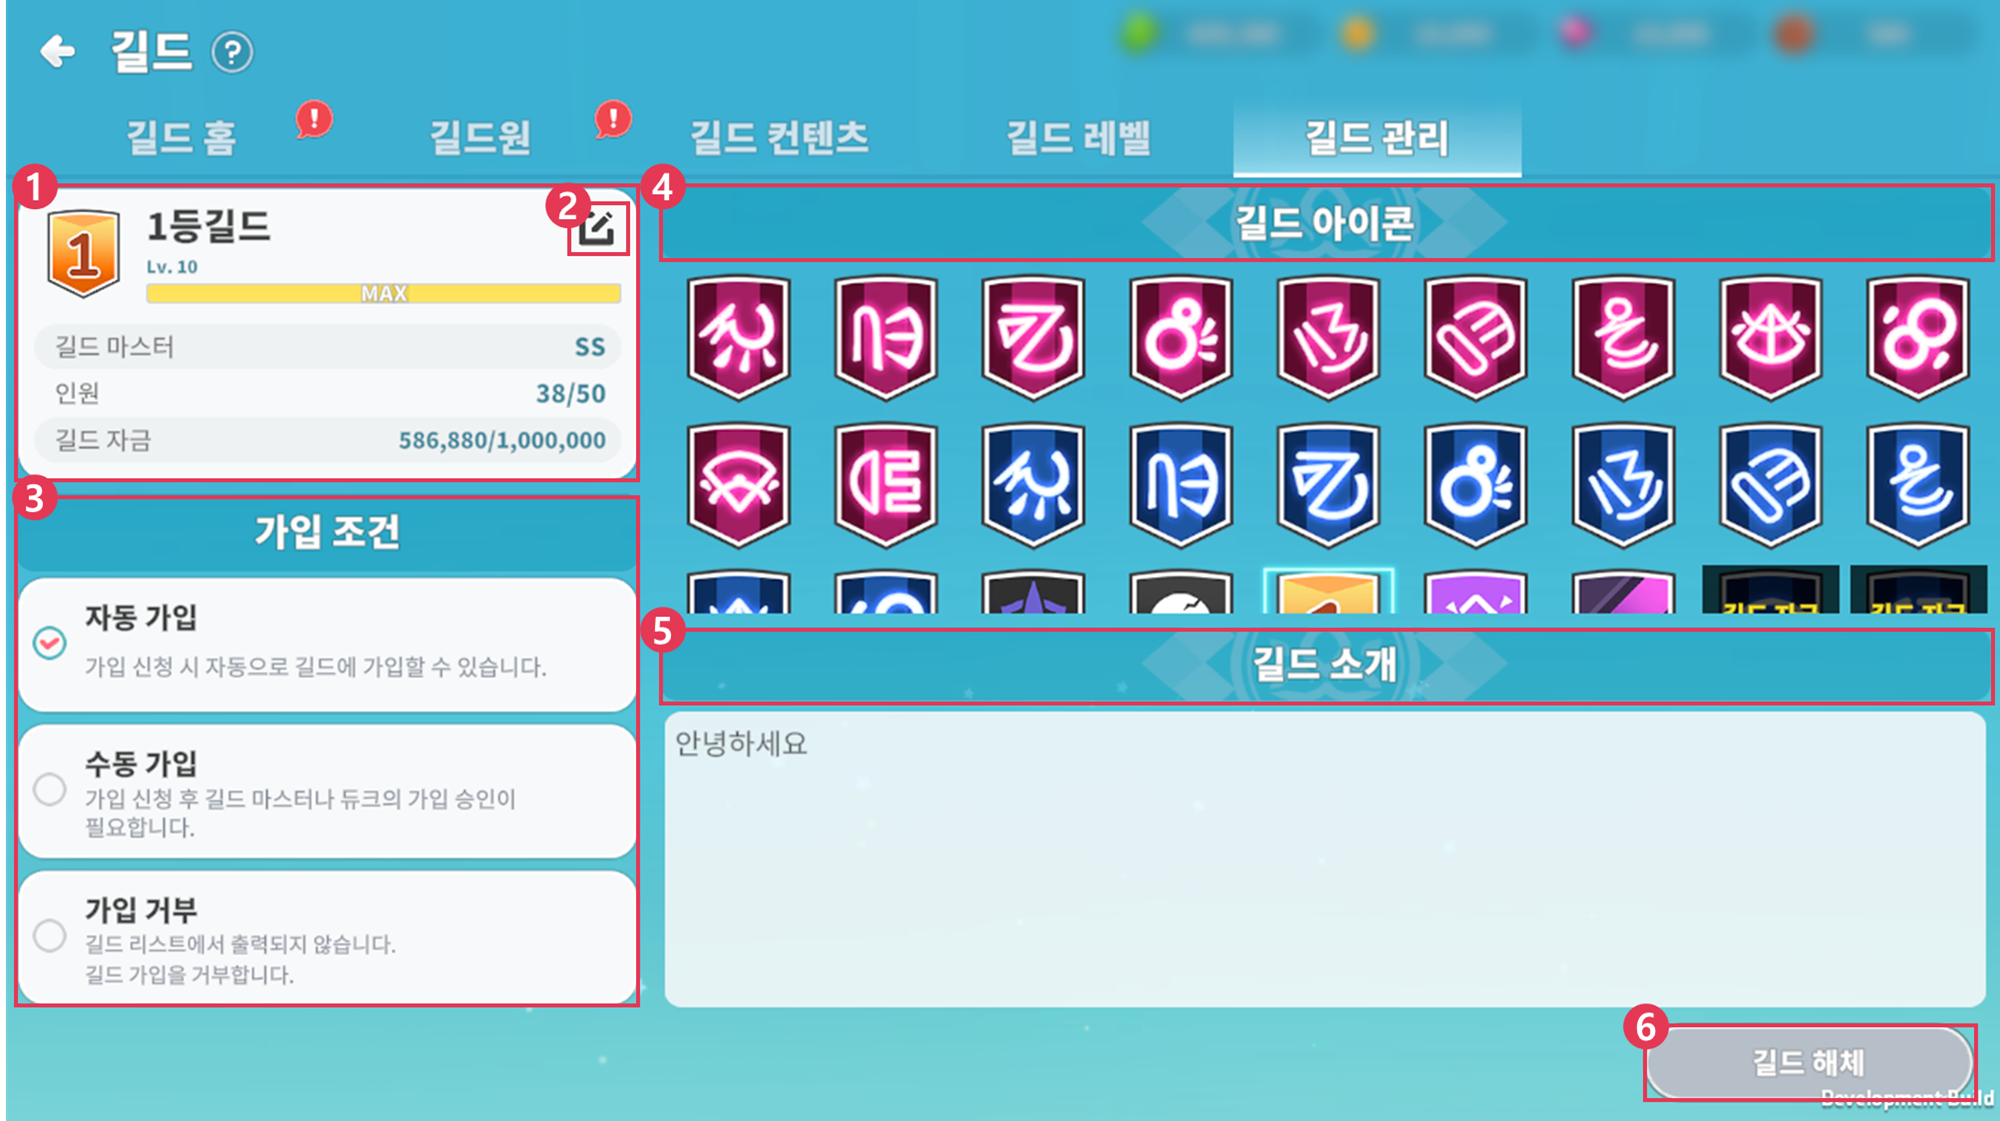Viewport: 2000px width, 1121px height.
Task: Open the guild help question mark
Action: tap(232, 52)
